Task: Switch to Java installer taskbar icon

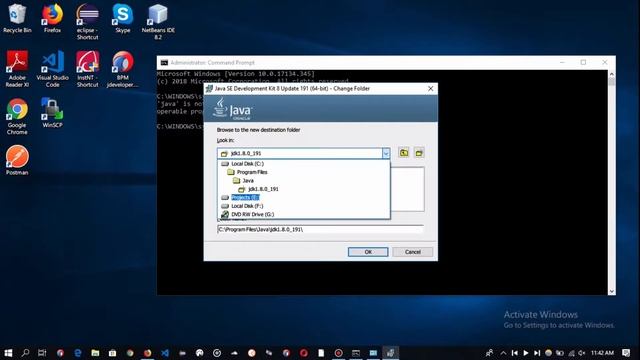Action: pyautogui.click(x=390, y=353)
